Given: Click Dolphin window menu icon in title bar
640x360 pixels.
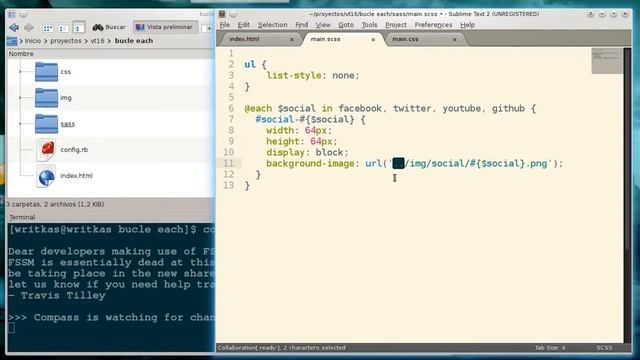Looking at the screenshot, I should (x=12, y=14).
